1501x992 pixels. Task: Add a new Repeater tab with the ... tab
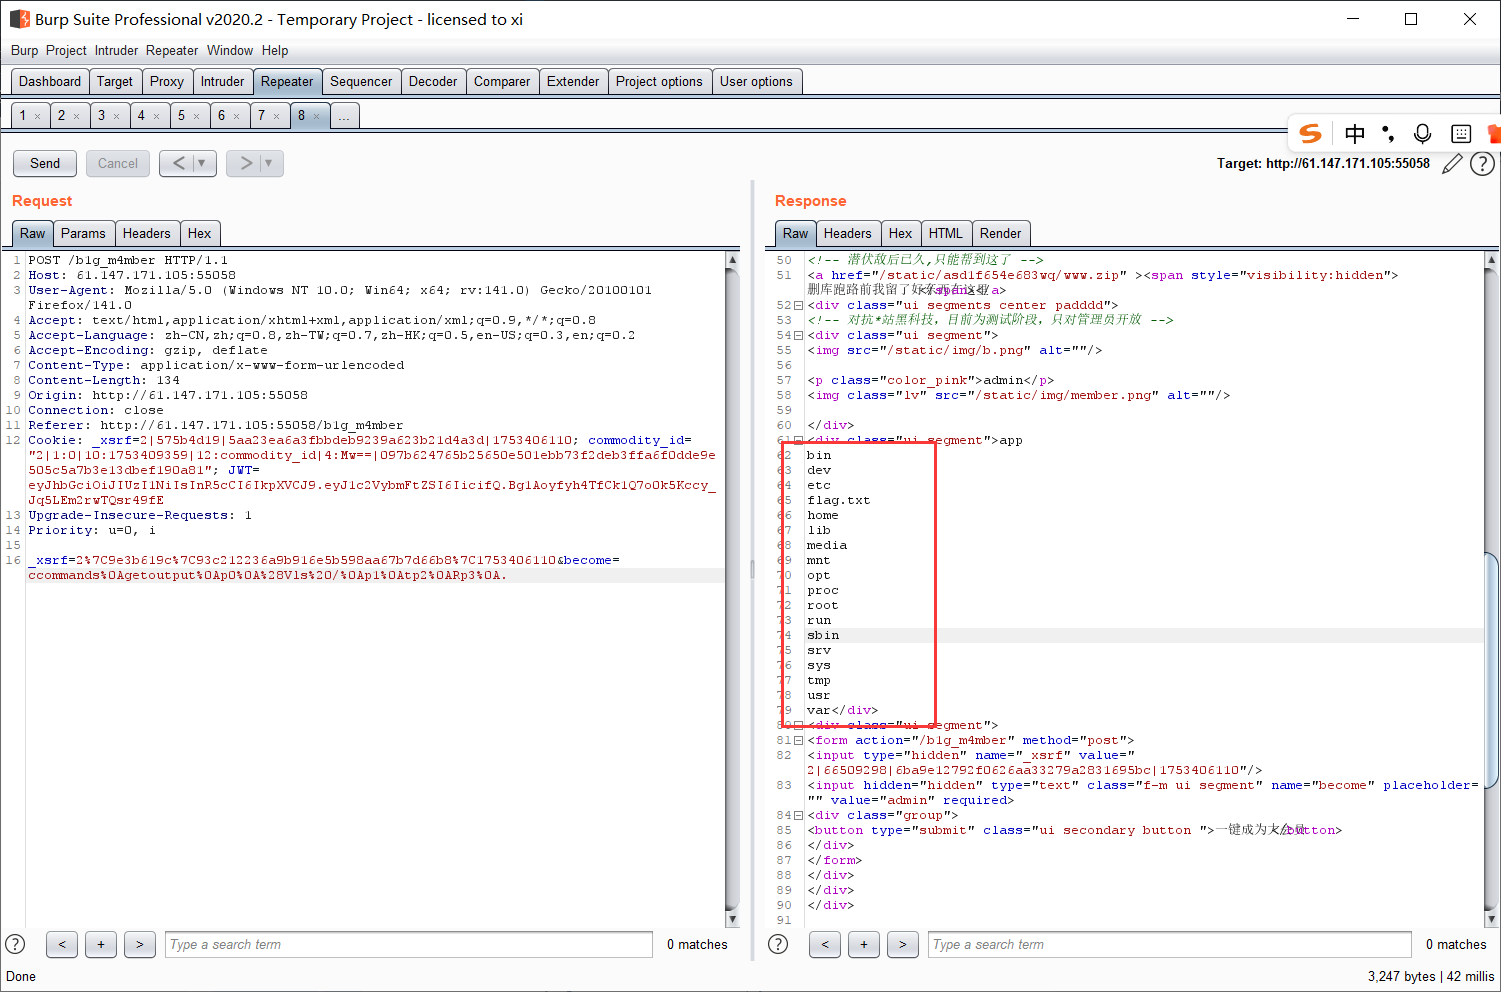point(344,116)
